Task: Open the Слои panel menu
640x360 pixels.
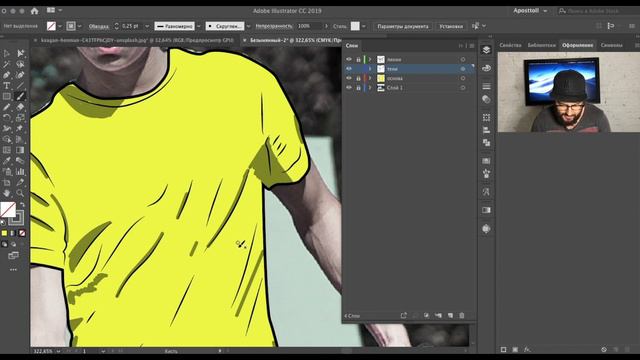Action: pos(472,46)
